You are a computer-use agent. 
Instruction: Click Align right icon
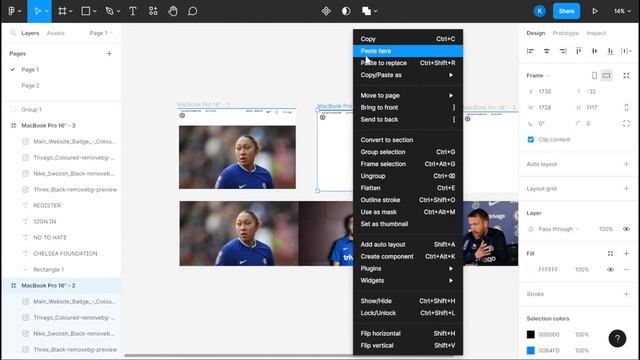(x=562, y=51)
